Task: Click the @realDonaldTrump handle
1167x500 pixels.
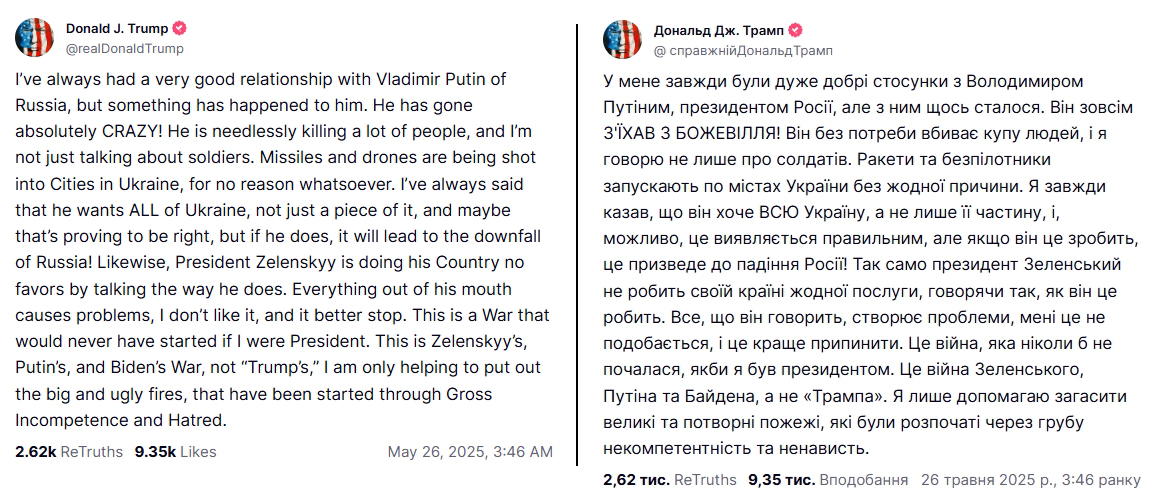Action: pos(124,48)
